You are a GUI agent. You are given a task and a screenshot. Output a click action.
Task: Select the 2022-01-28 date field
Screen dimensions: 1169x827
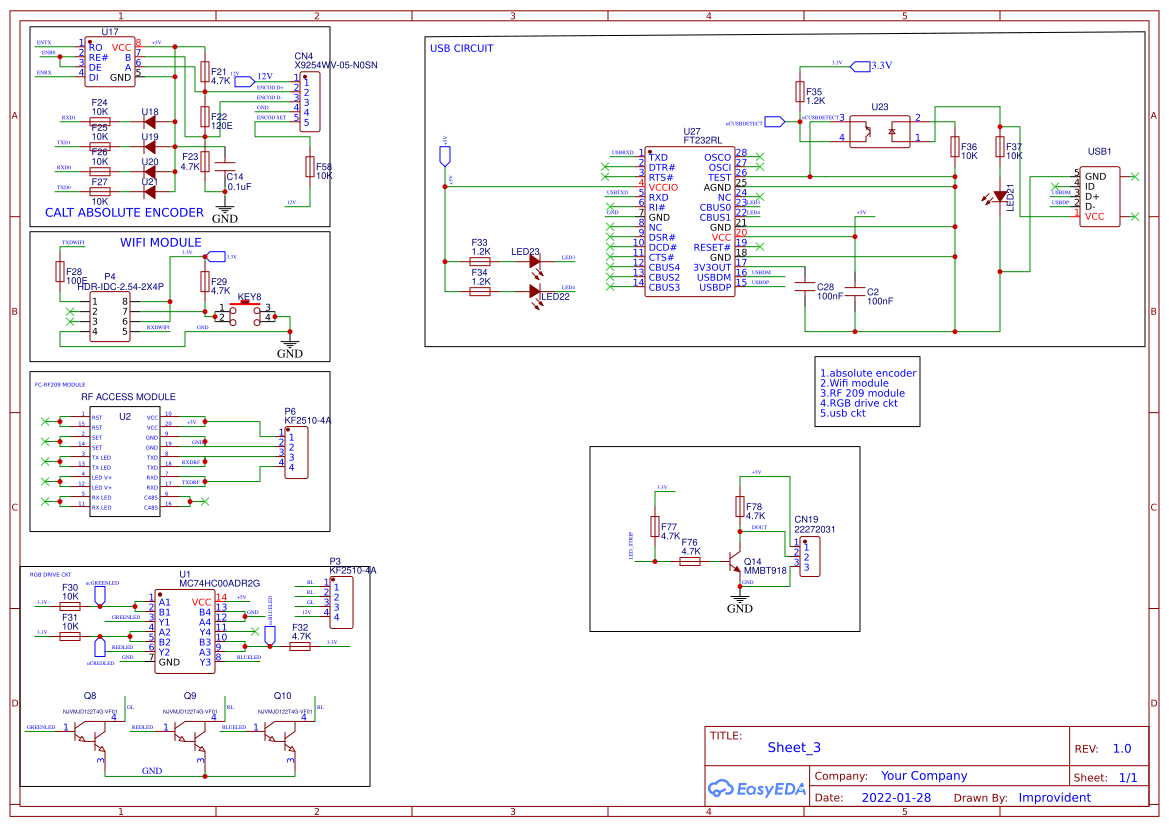895,798
